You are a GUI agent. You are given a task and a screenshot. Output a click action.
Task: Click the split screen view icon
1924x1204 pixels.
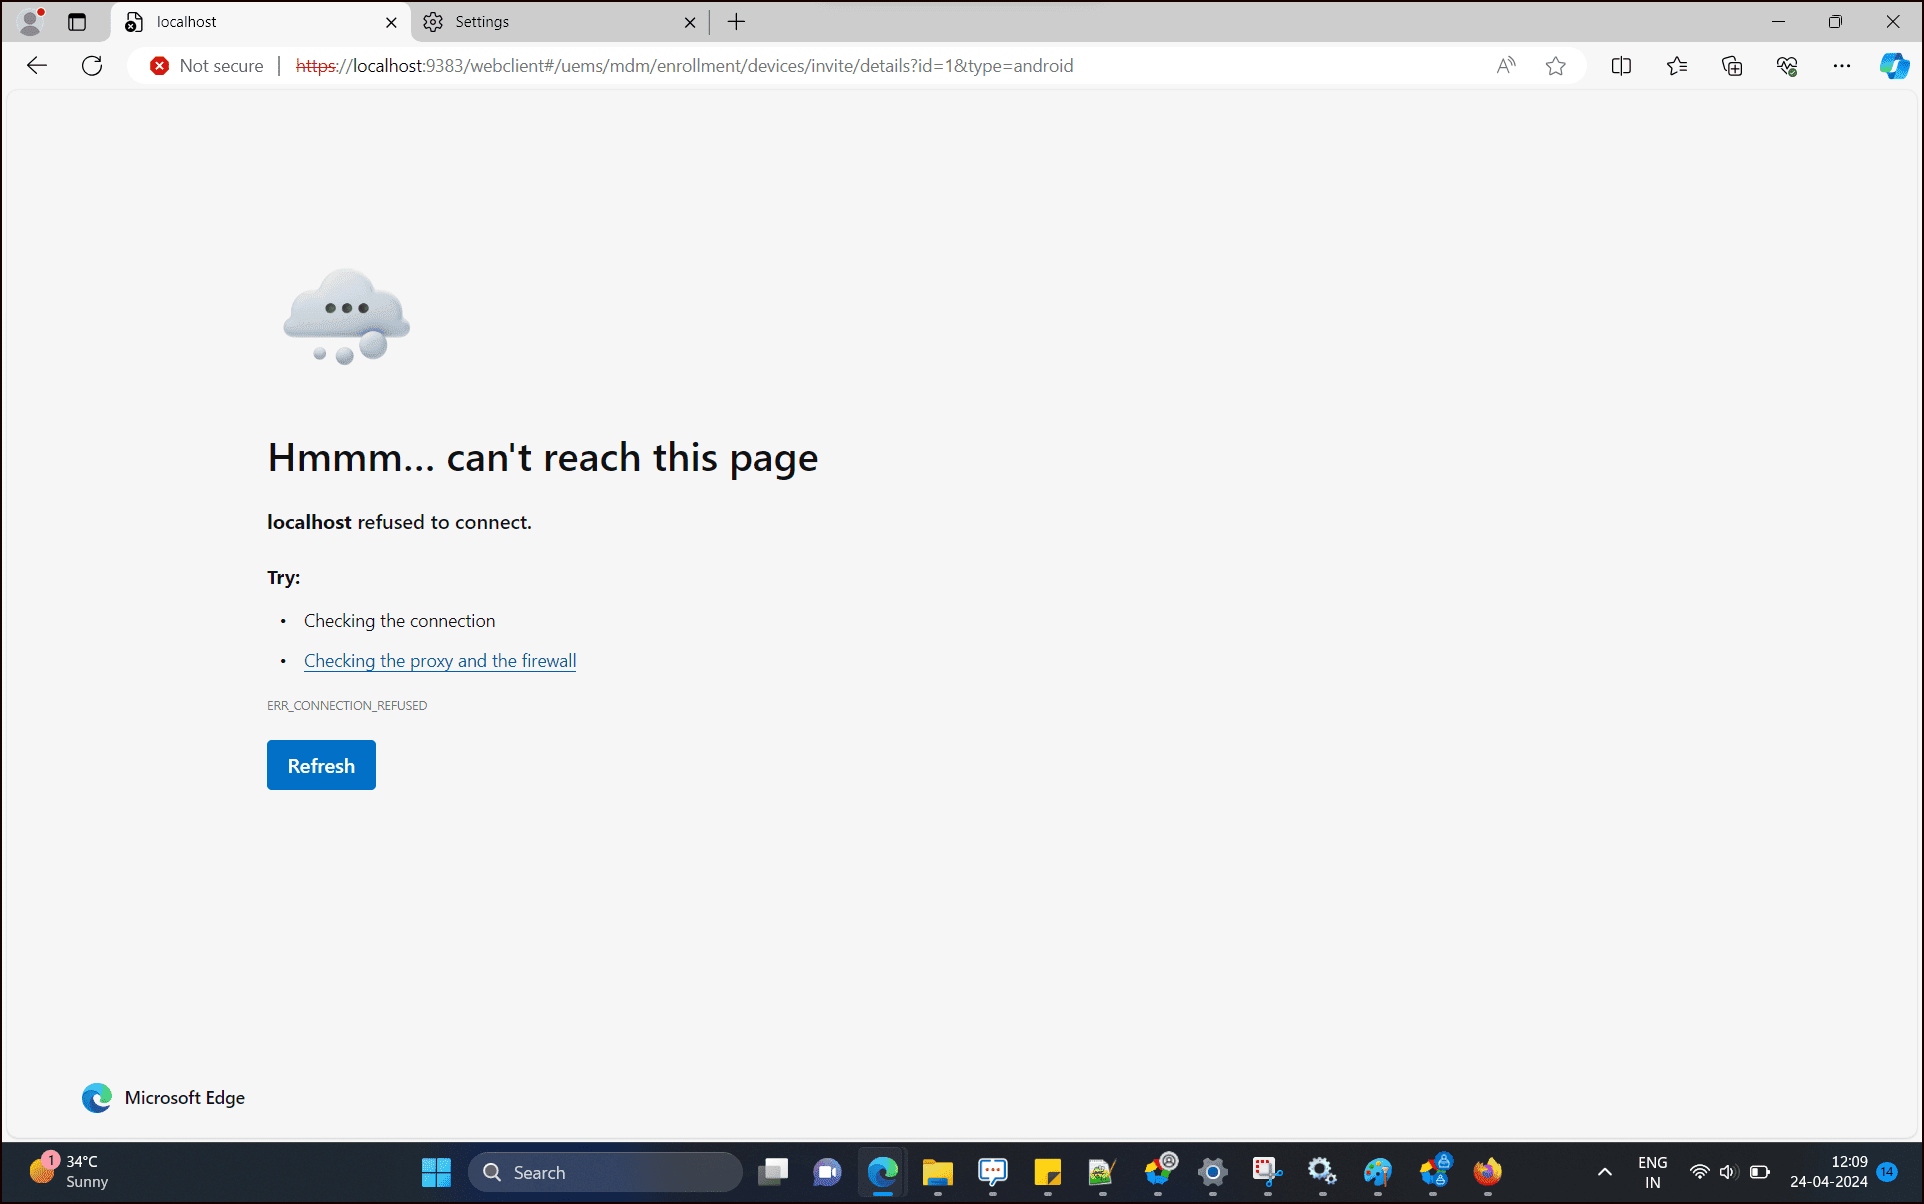click(1619, 67)
